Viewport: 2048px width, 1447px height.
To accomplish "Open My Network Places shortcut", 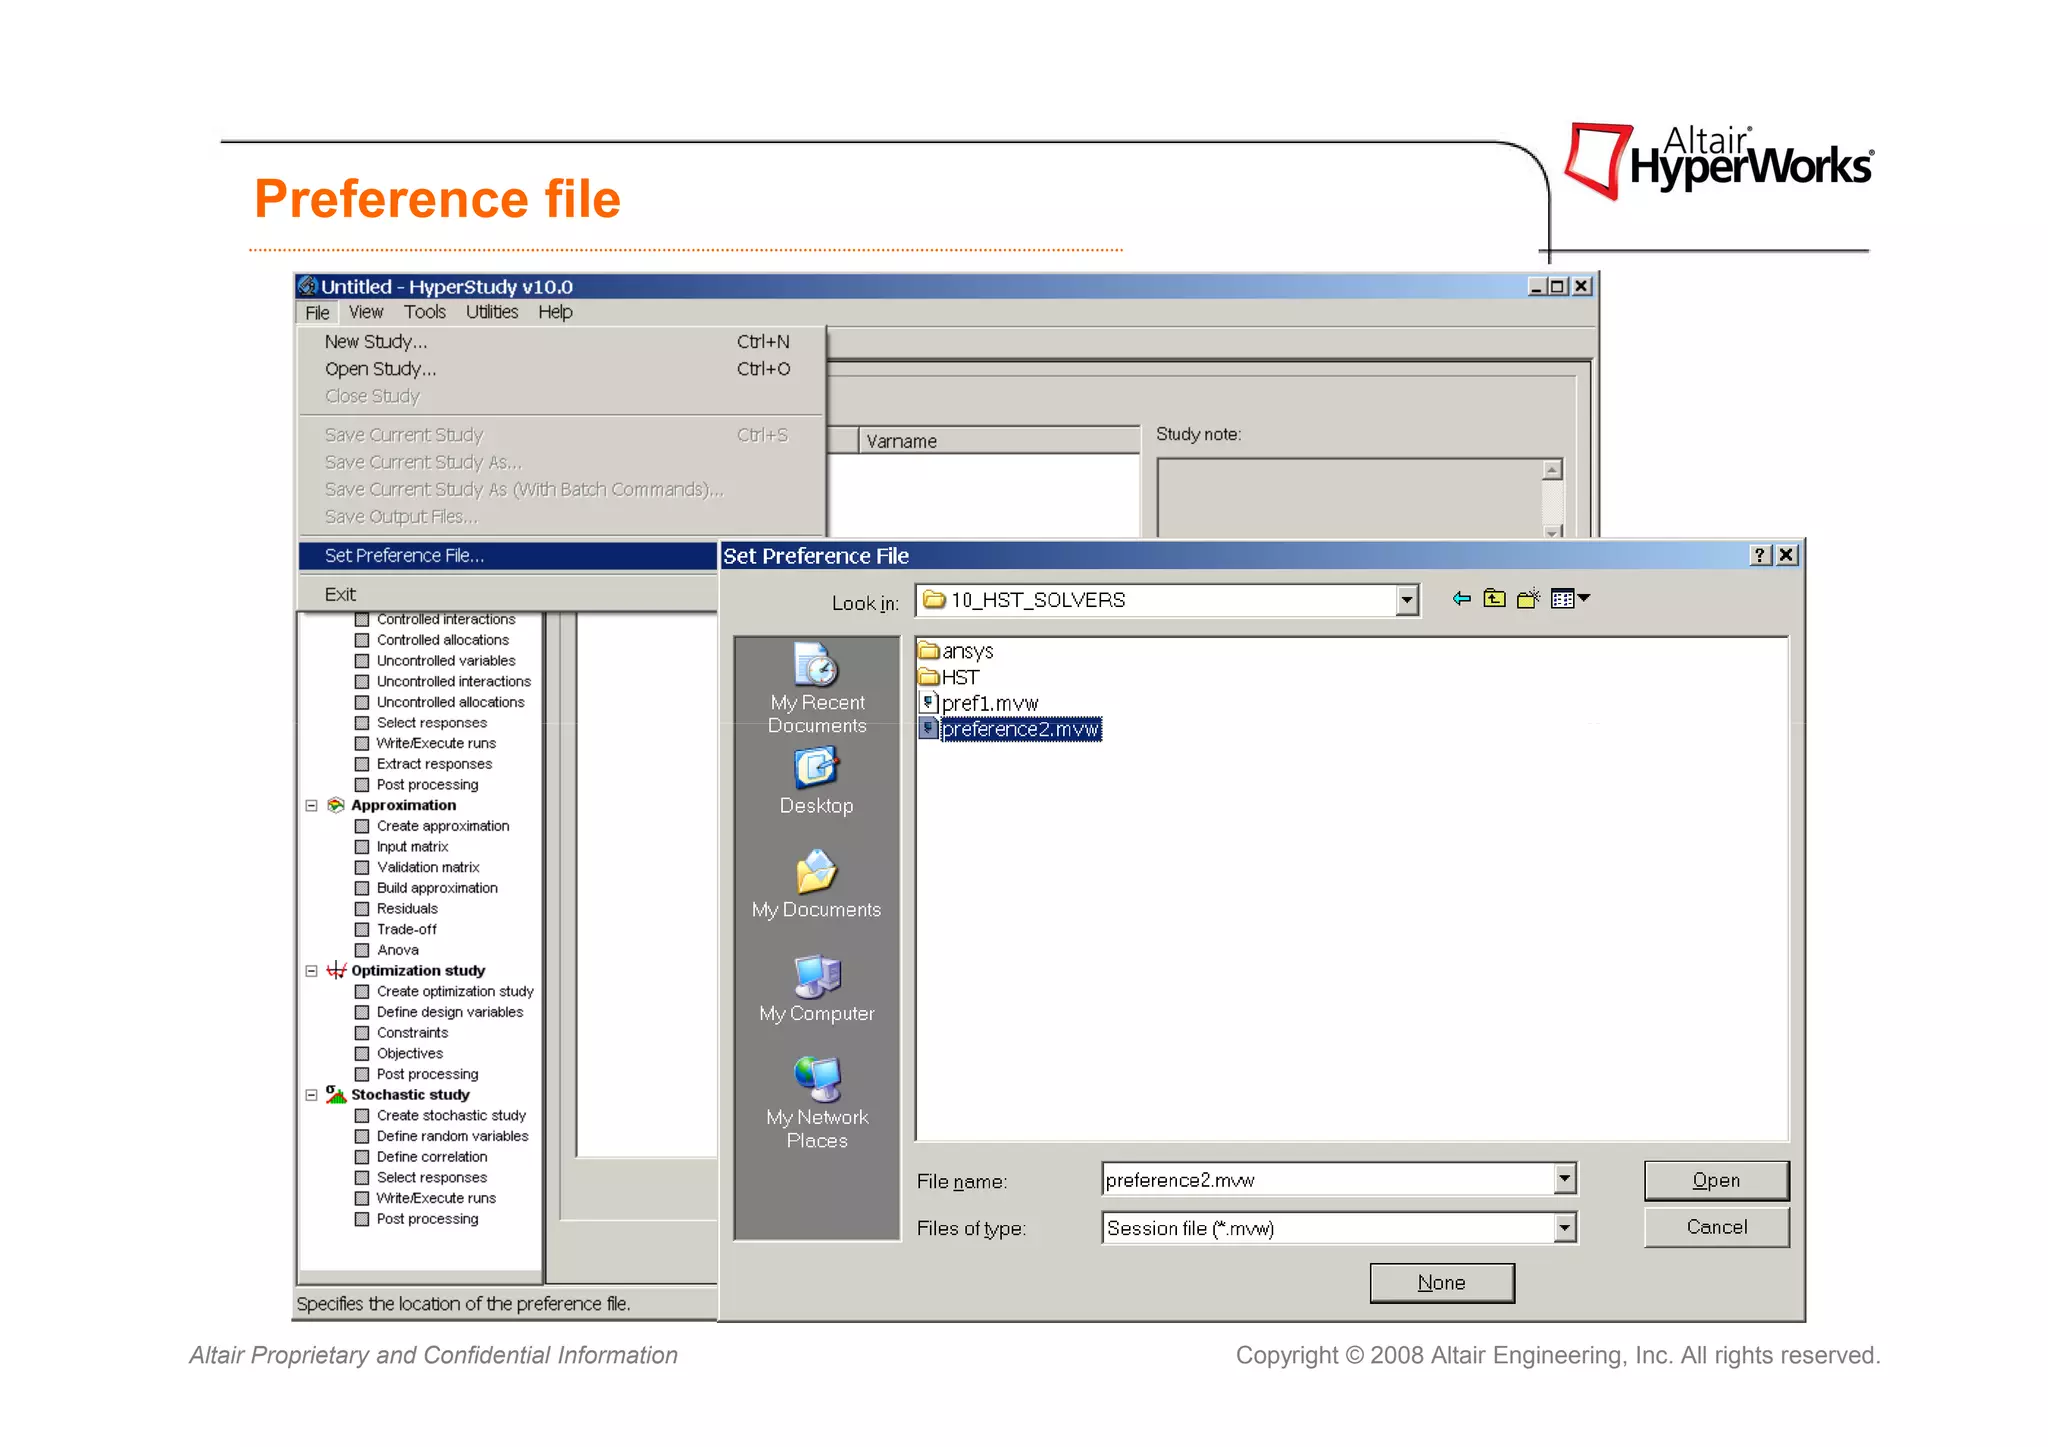I will tap(816, 1103).
